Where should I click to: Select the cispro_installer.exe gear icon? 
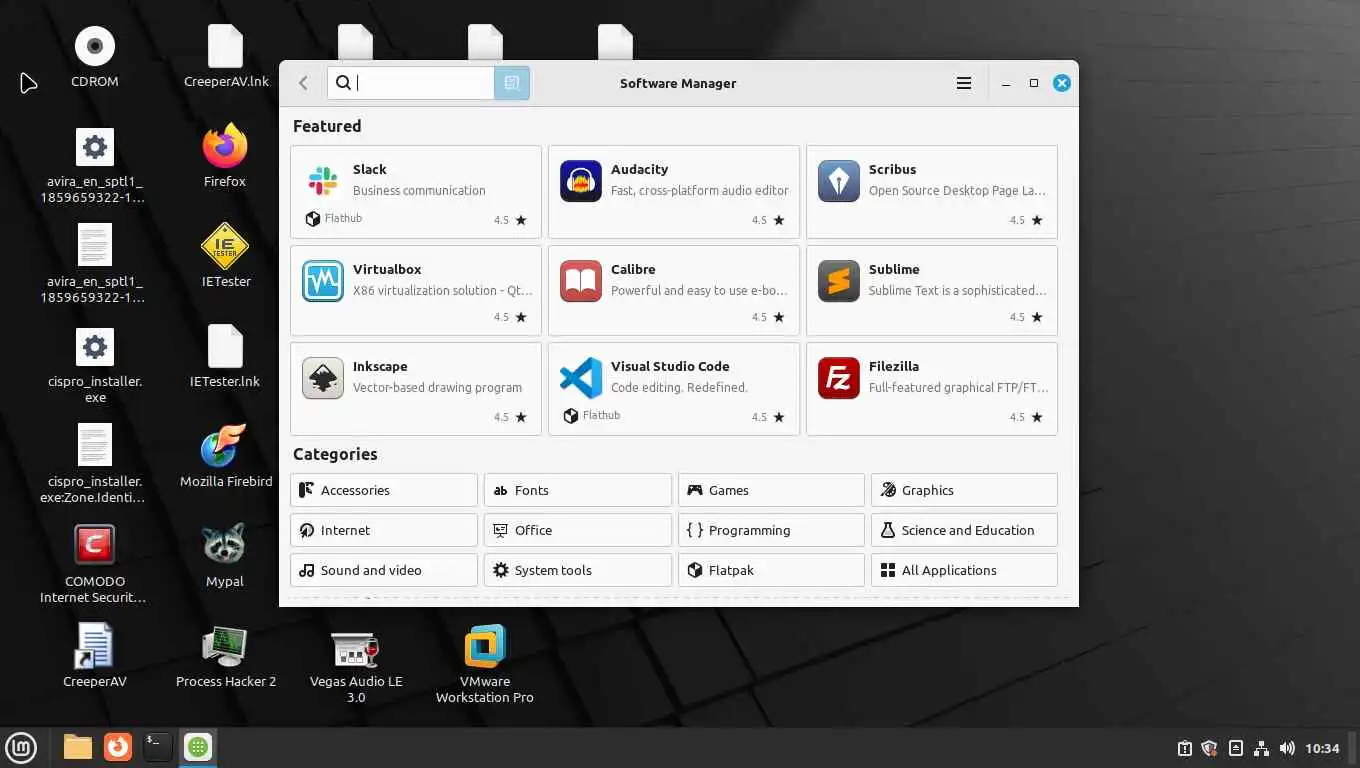tap(95, 347)
